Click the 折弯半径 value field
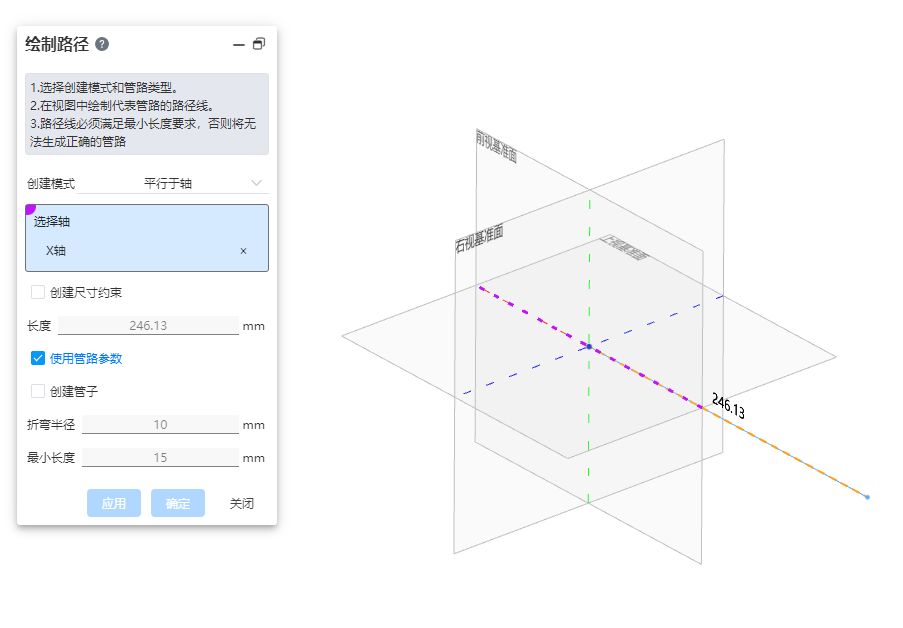This screenshot has height=628, width=903. [160, 424]
